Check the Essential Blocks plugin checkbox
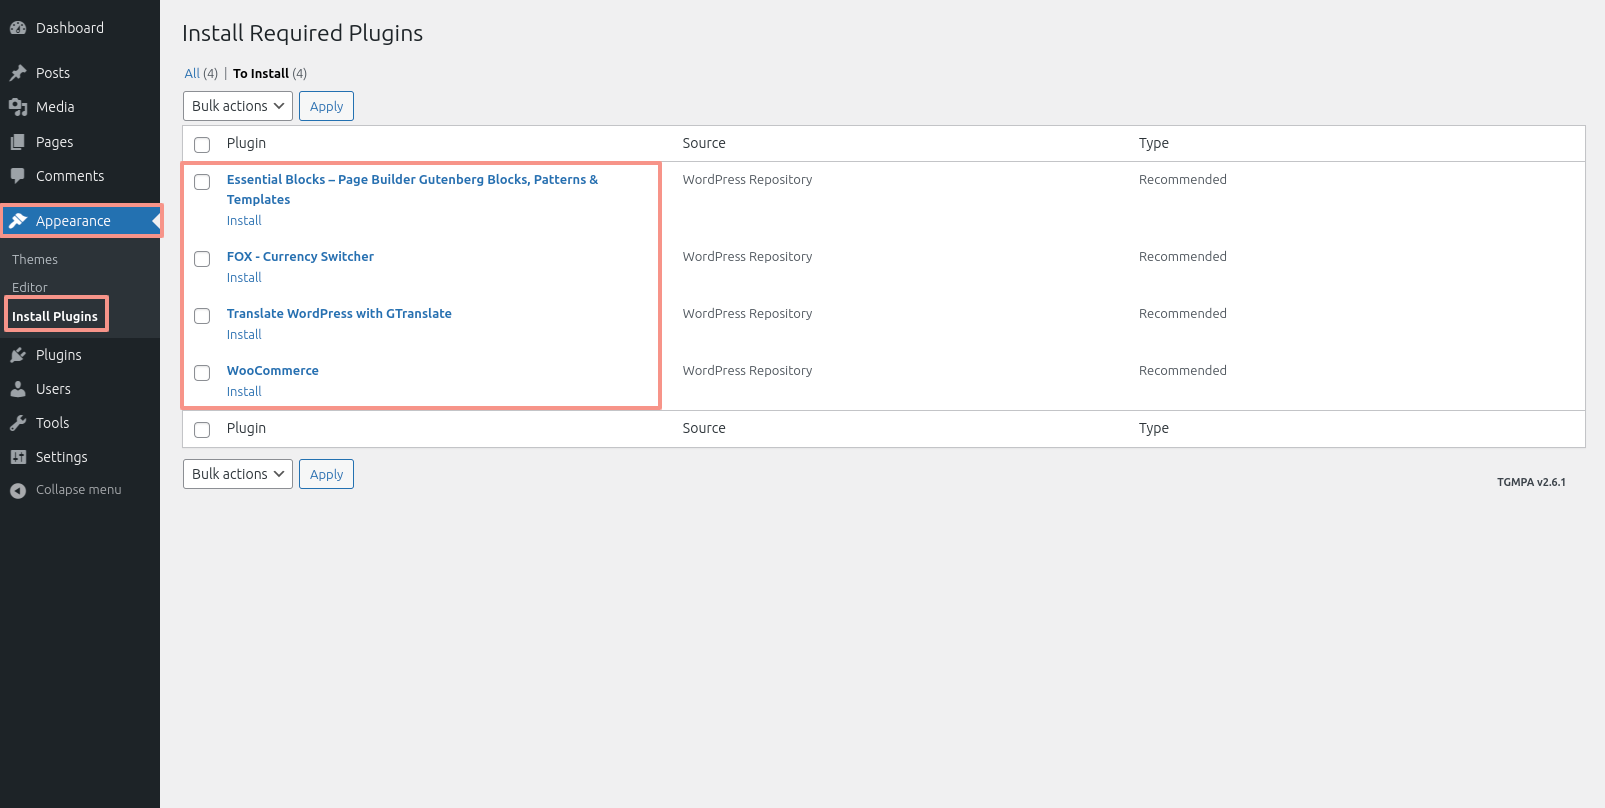This screenshot has width=1605, height=808. pos(202,181)
